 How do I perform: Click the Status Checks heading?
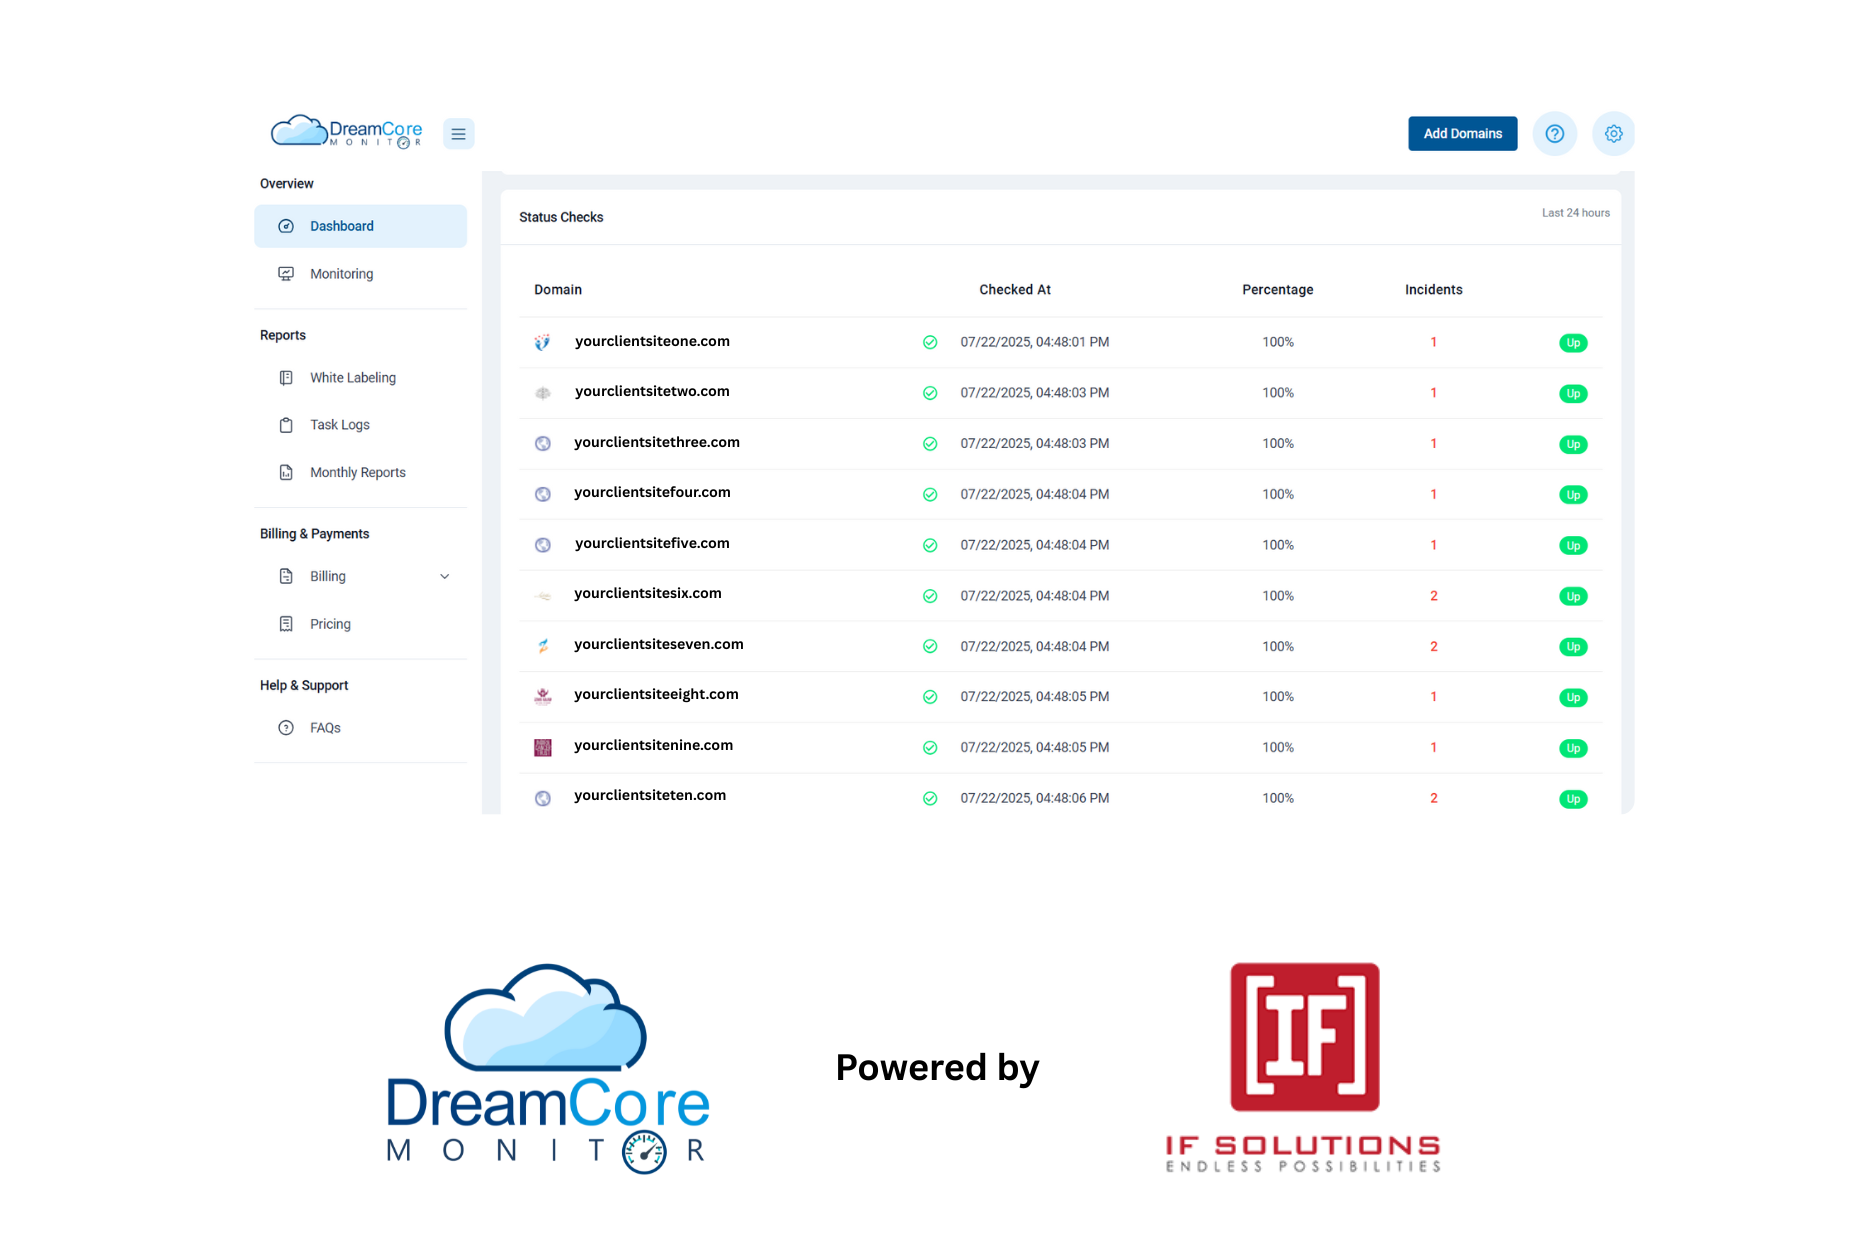561,217
